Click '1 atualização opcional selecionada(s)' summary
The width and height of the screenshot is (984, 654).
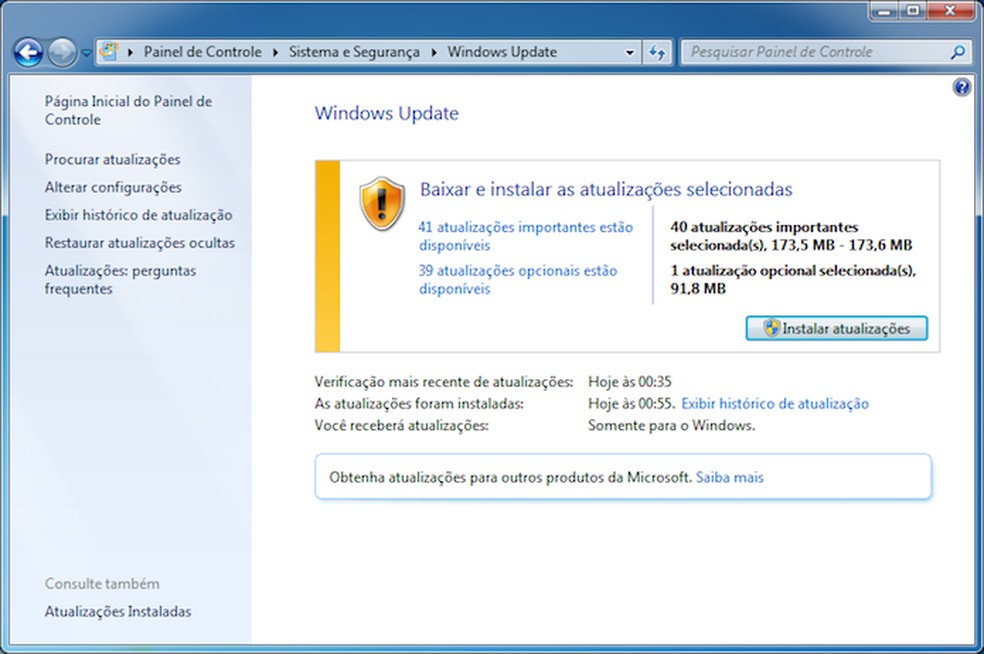click(x=793, y=280)
